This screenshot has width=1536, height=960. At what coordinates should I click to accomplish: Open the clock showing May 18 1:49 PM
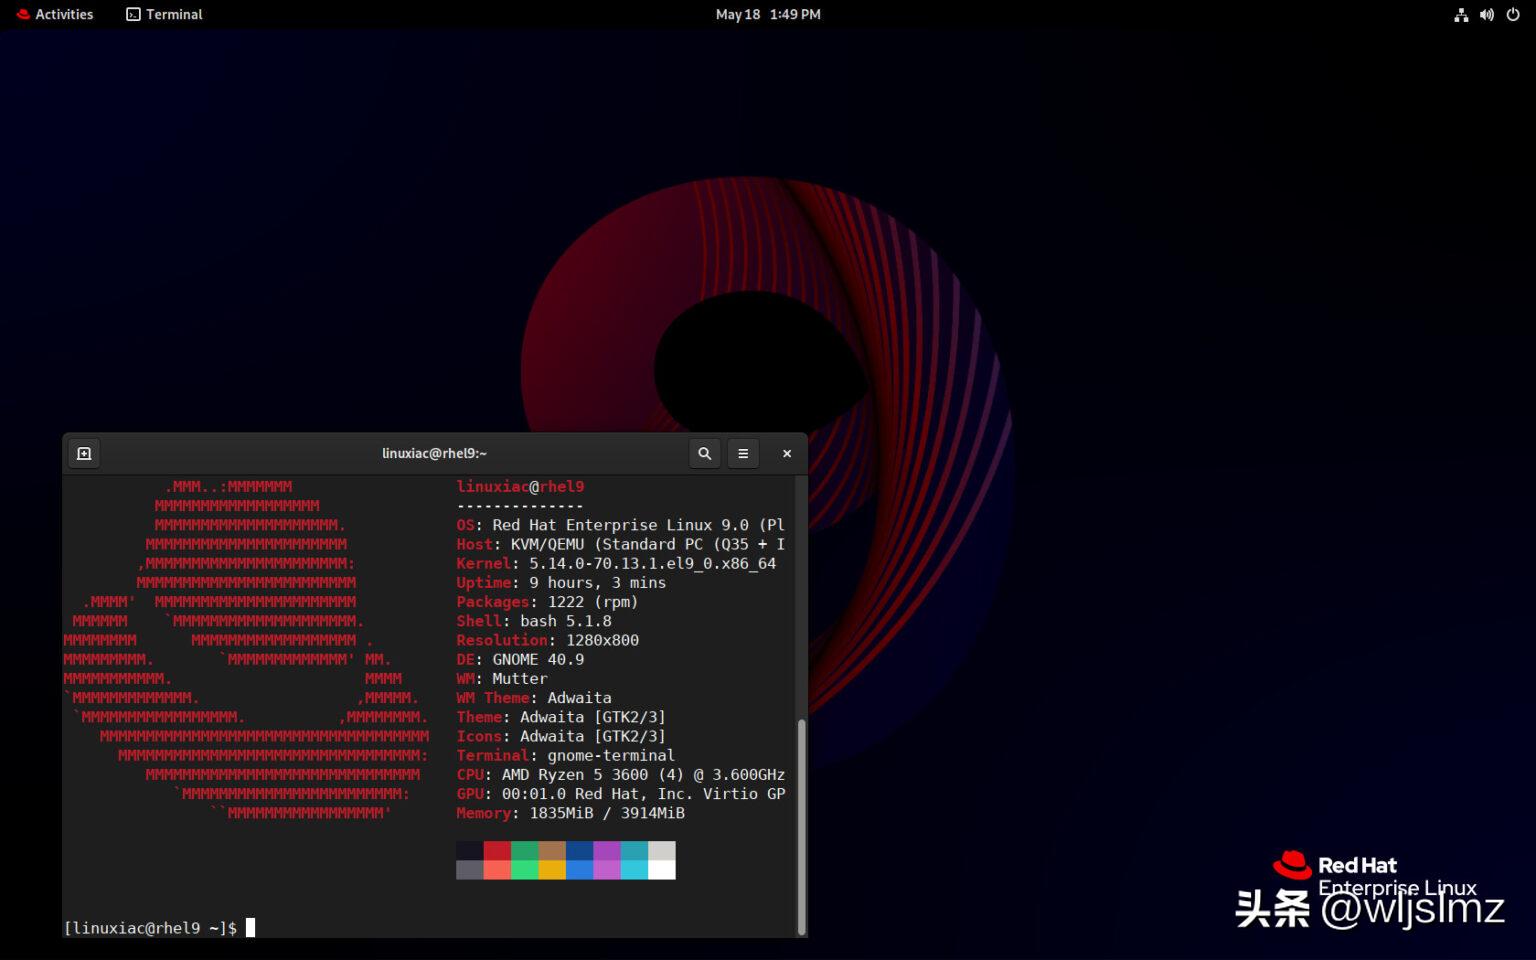[x=768, y=14]
